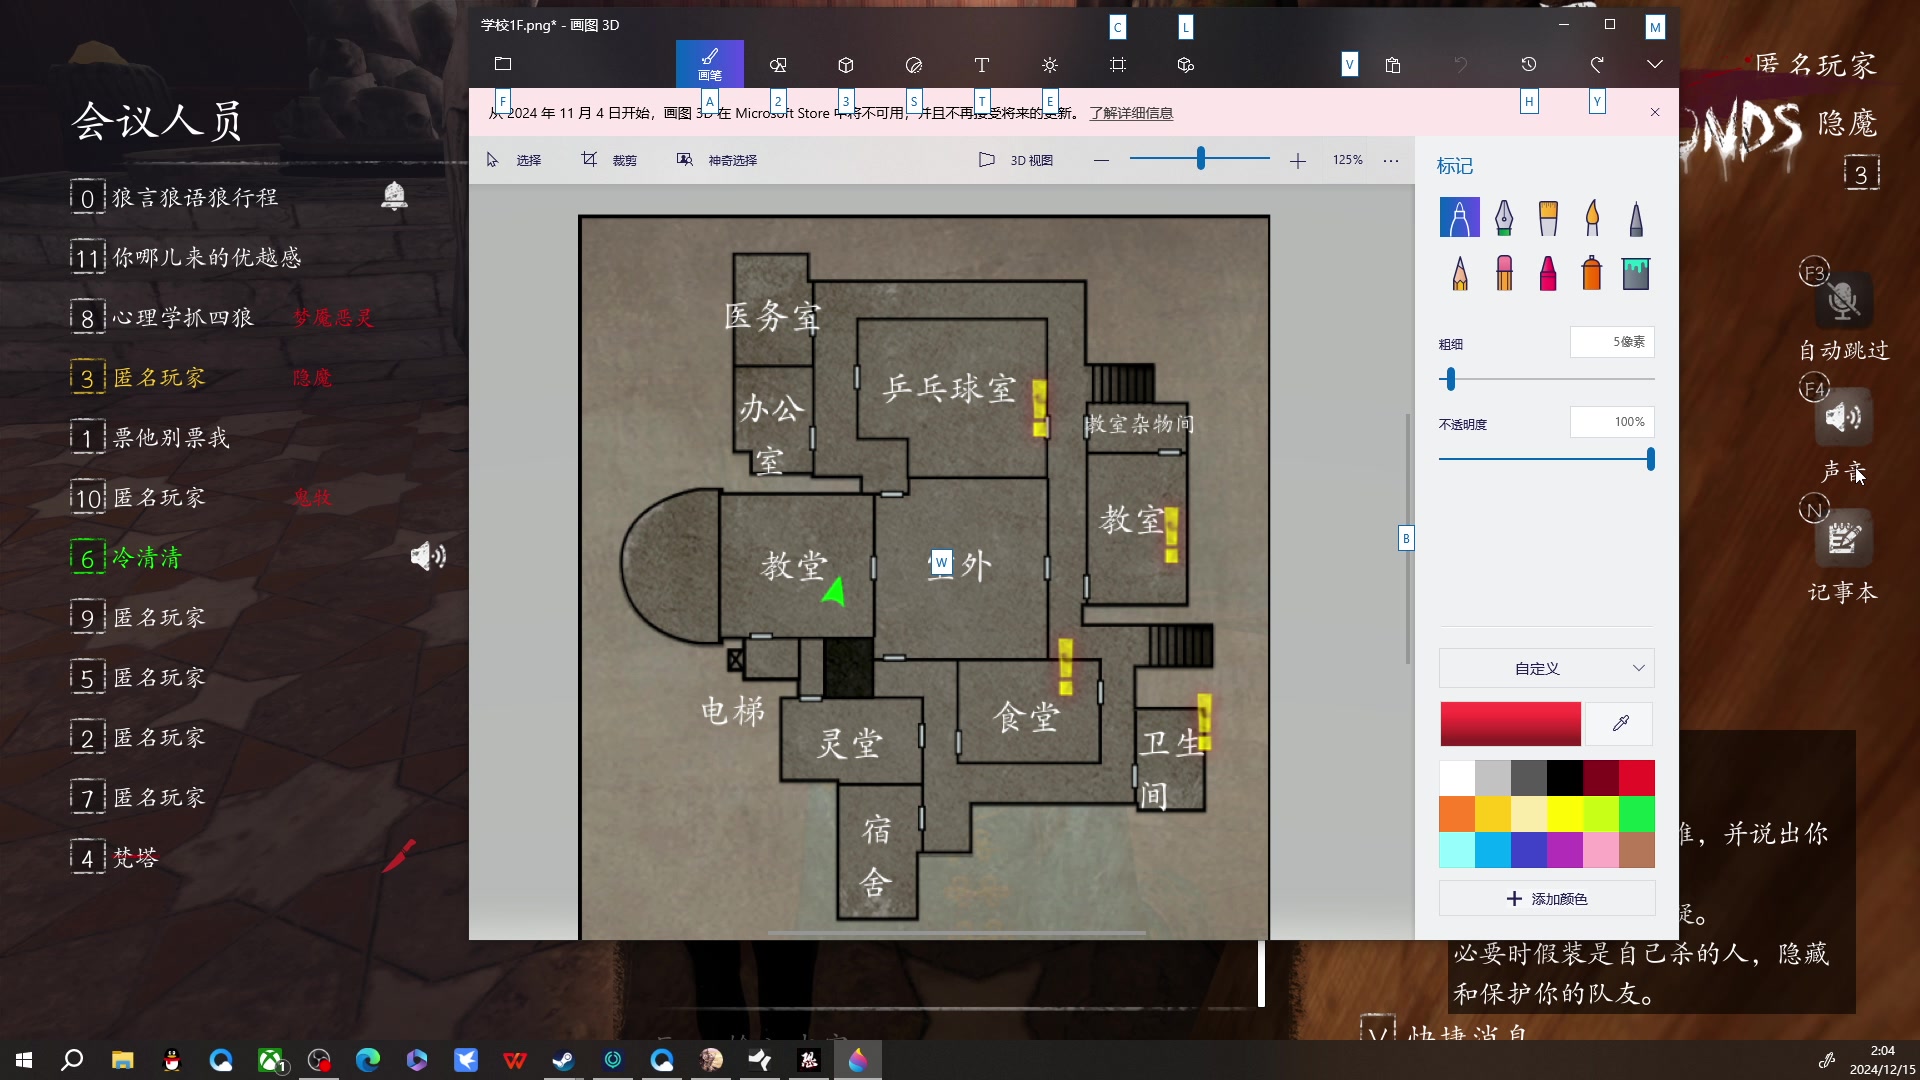Expand the top-right chevron in Paint 3D

(x=1655, y=64)
